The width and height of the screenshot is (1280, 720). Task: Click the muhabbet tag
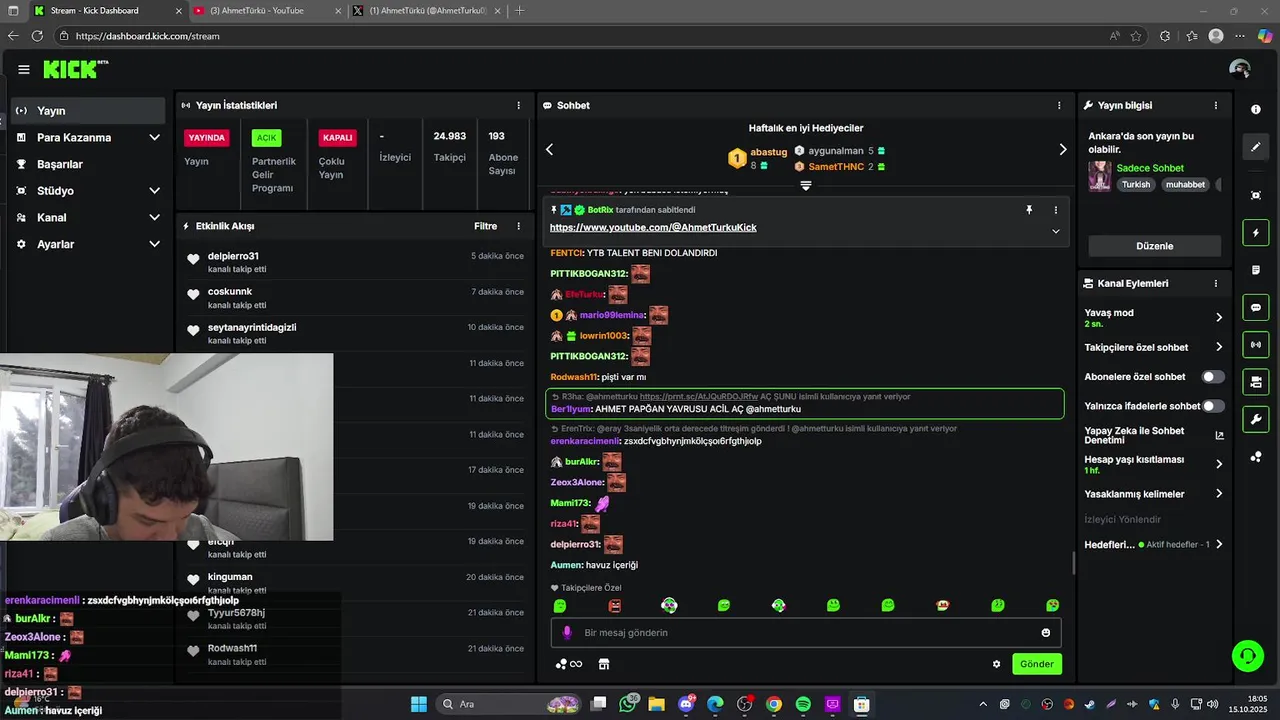tap(1185, 184)
